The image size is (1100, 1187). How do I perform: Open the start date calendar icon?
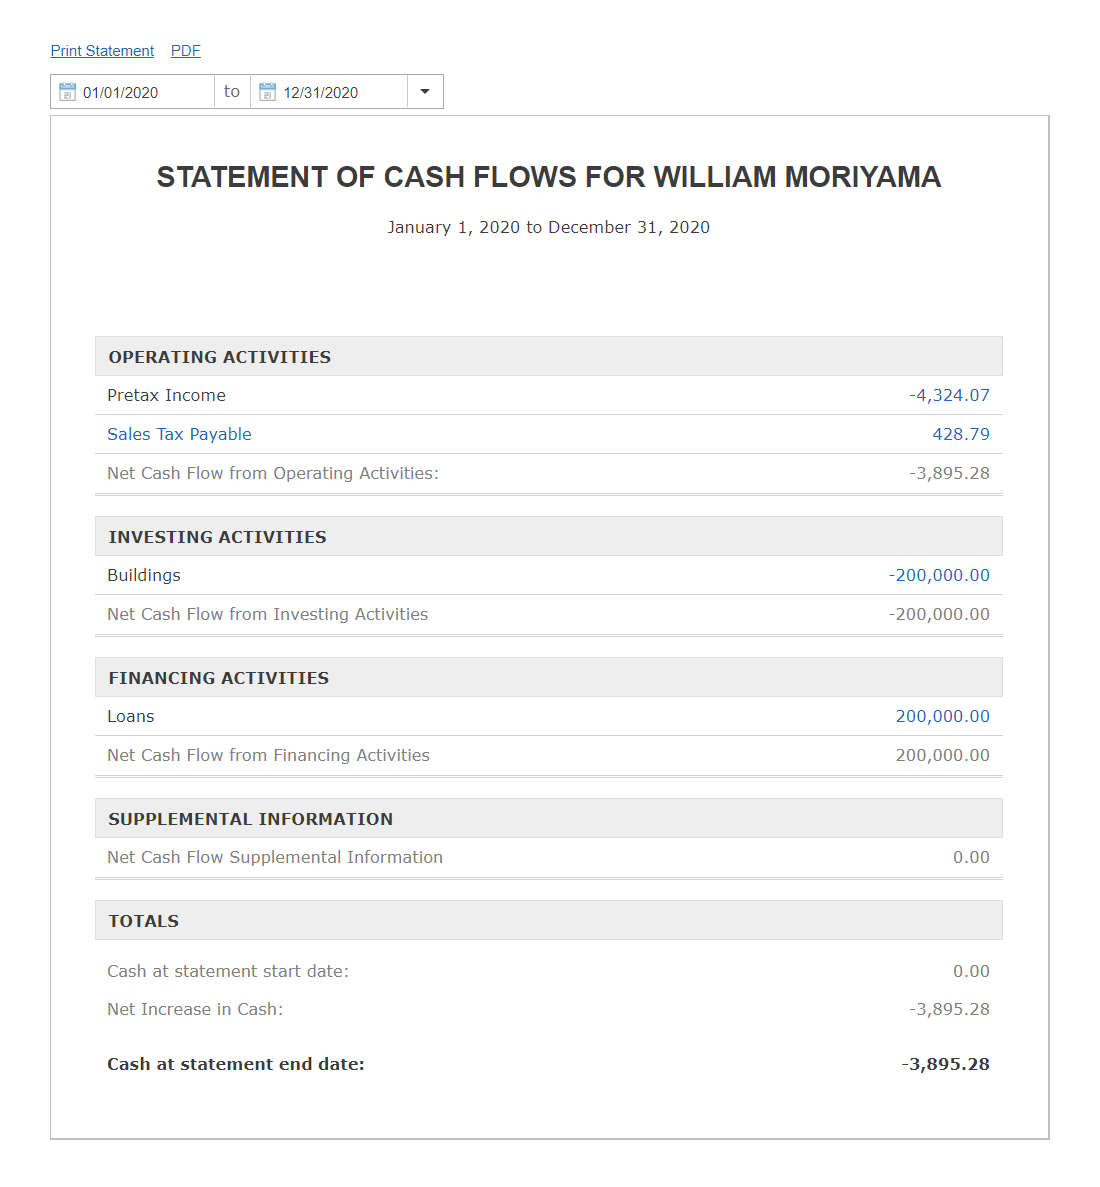coord(67,92)
